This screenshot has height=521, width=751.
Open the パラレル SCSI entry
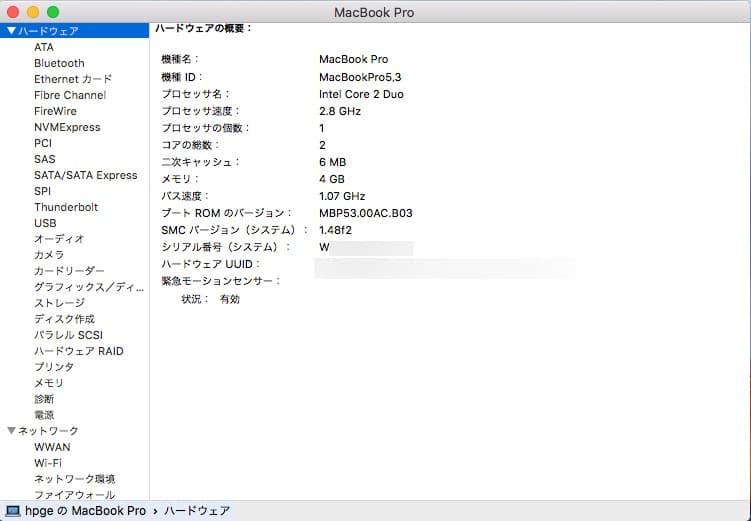[68, 335]
